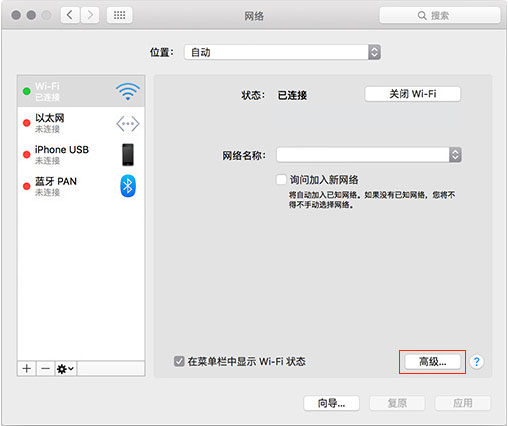Image resolution: width=508 pixels, height=426 pixels.
Task: Select the iPhone USB phone icon
Action: tap(128, 155)
